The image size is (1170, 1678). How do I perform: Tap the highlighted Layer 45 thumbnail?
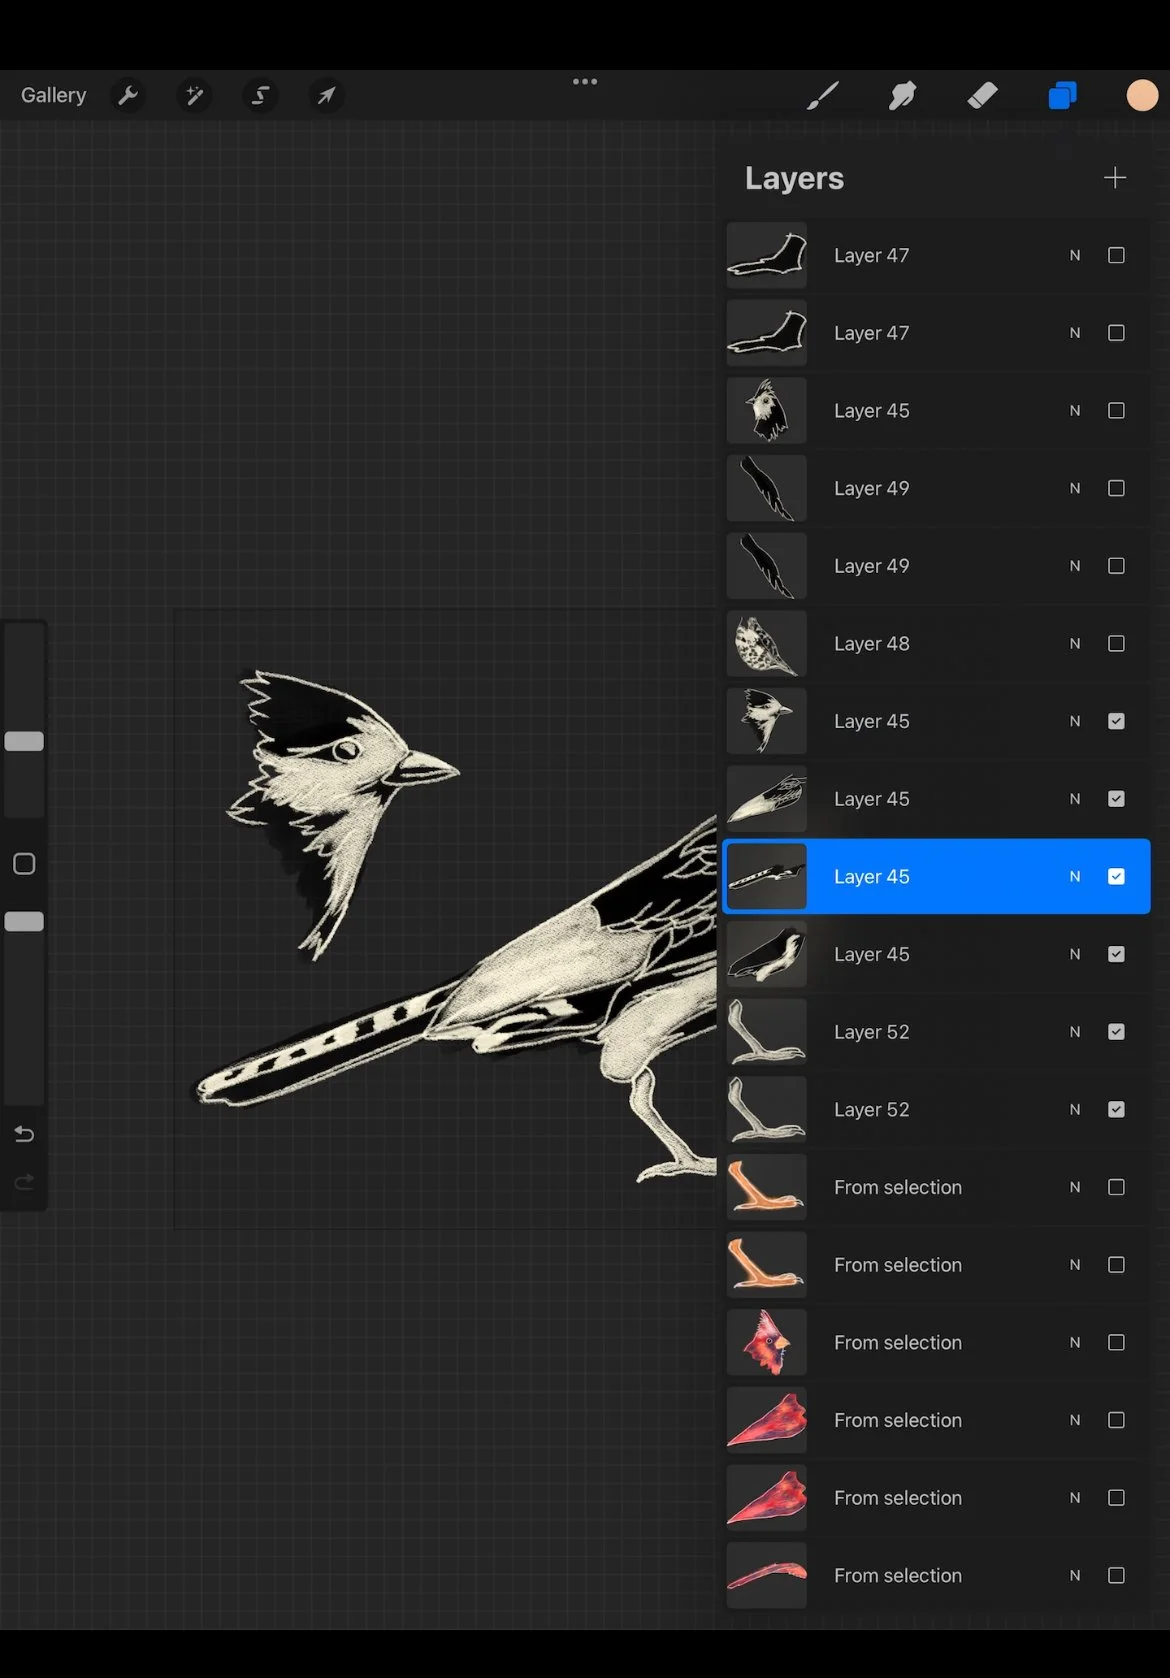click(767, 877)
